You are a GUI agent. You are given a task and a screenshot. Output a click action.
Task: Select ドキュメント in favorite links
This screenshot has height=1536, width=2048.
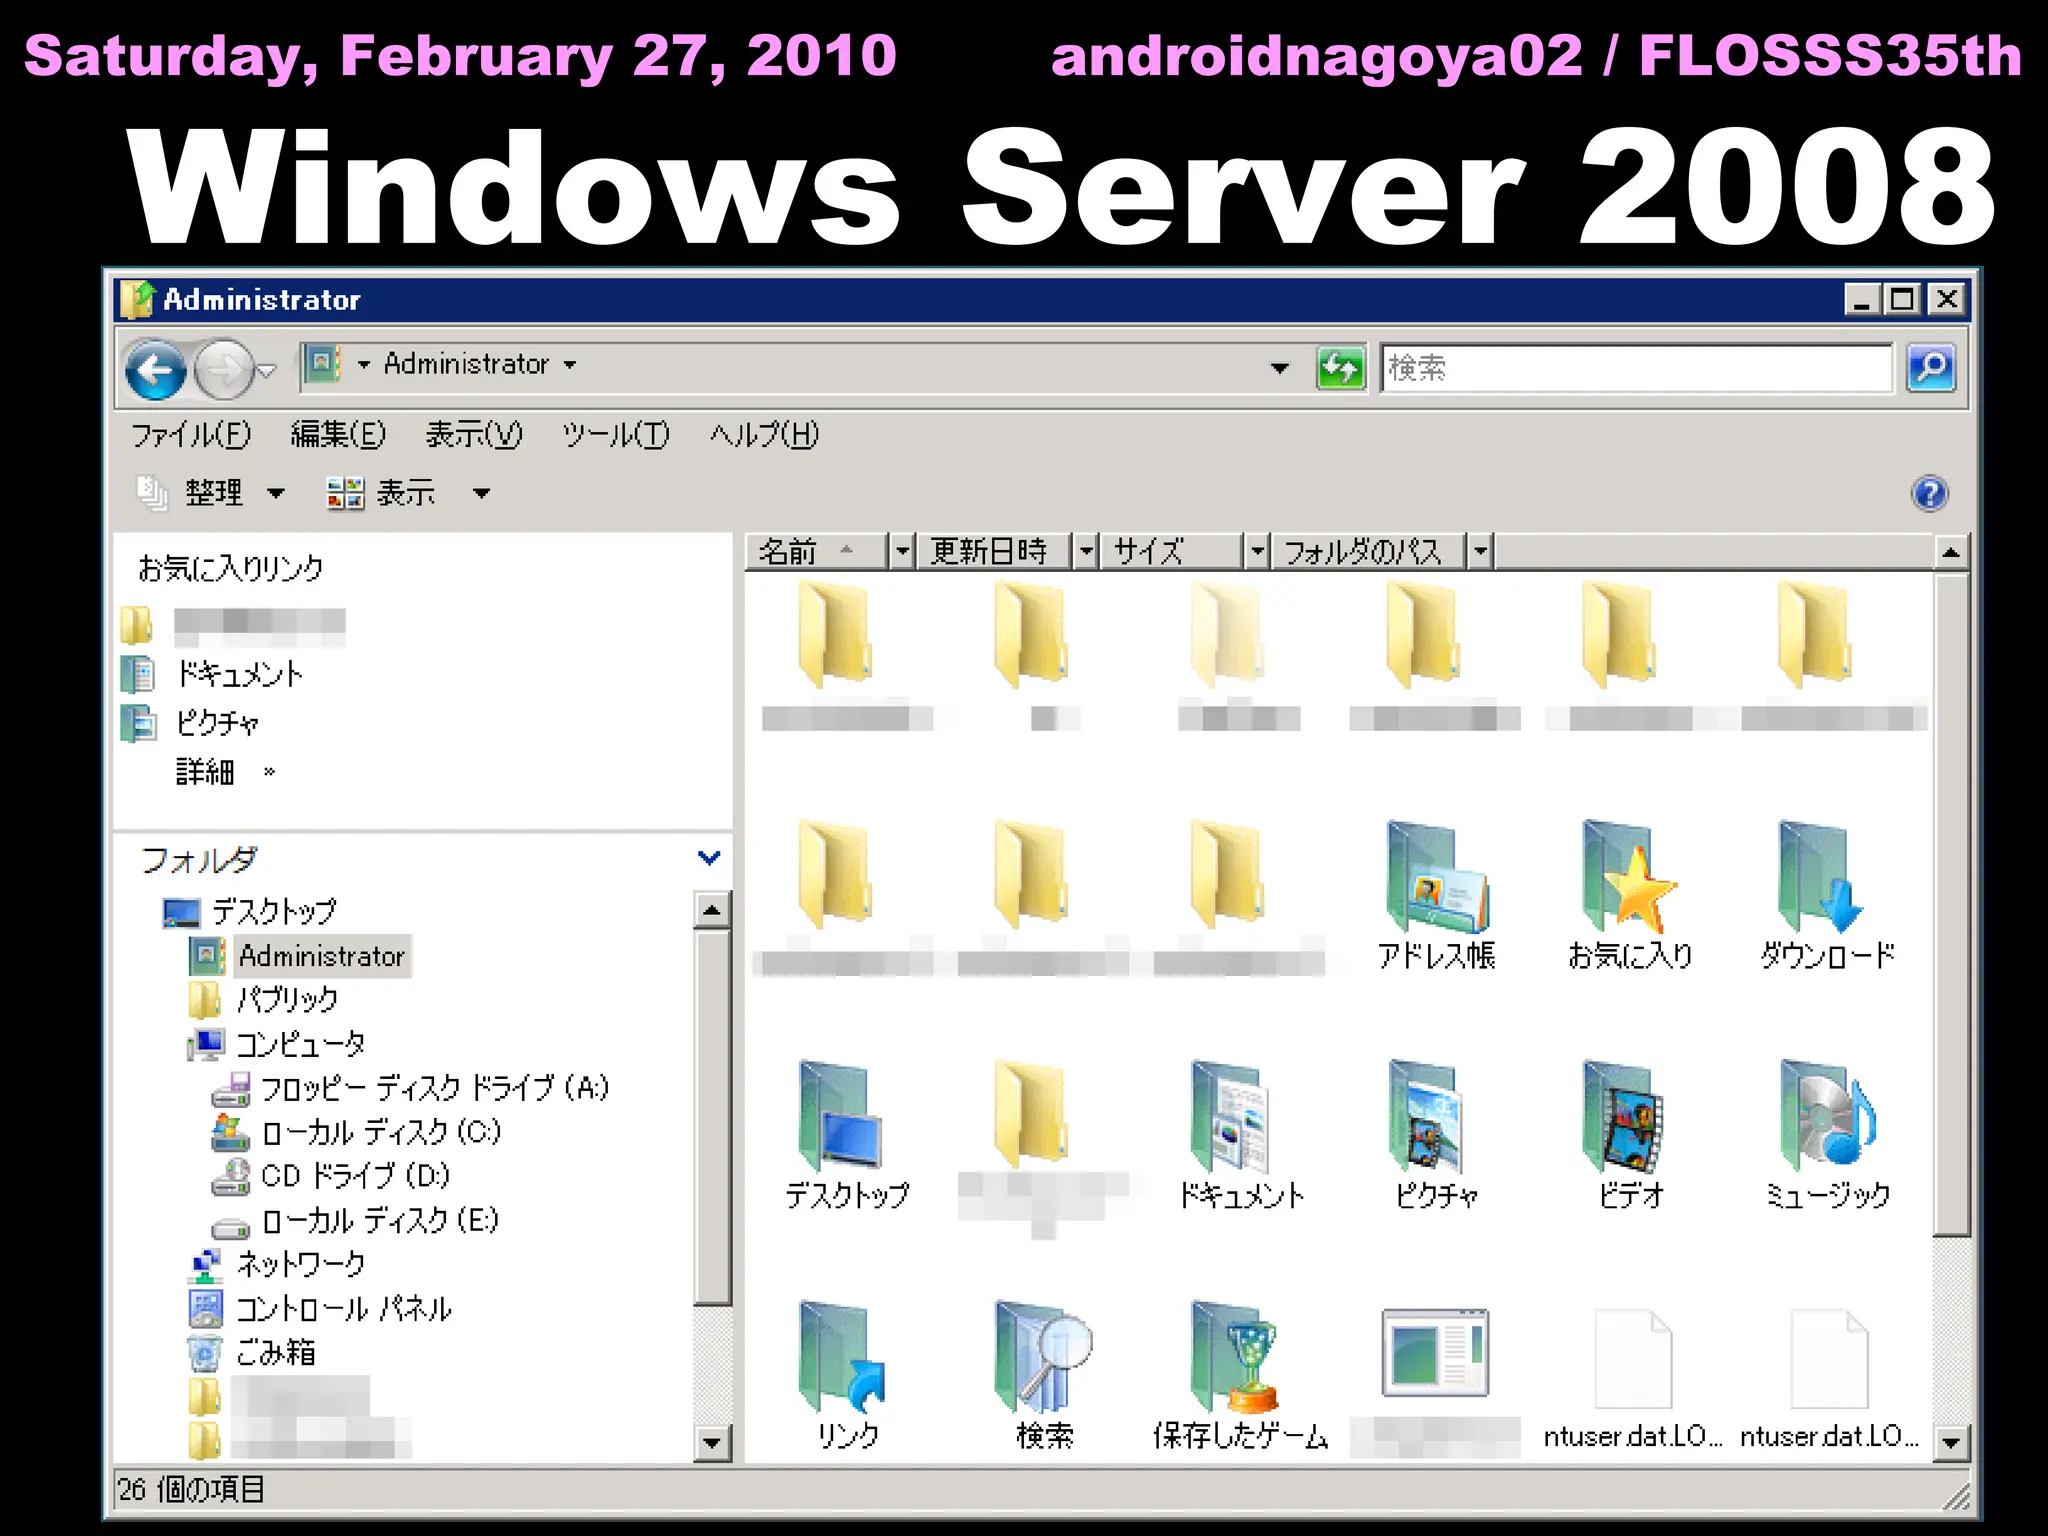click(212, 674)
